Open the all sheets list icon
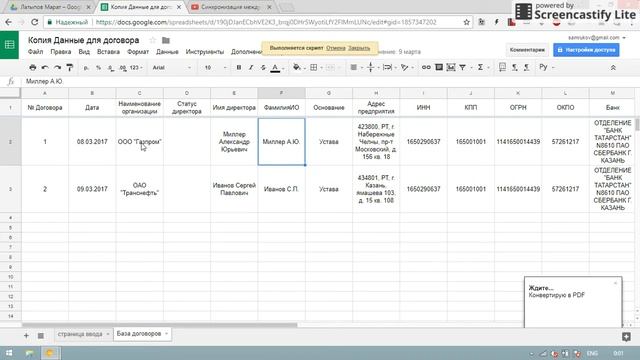 pos(41,336)
